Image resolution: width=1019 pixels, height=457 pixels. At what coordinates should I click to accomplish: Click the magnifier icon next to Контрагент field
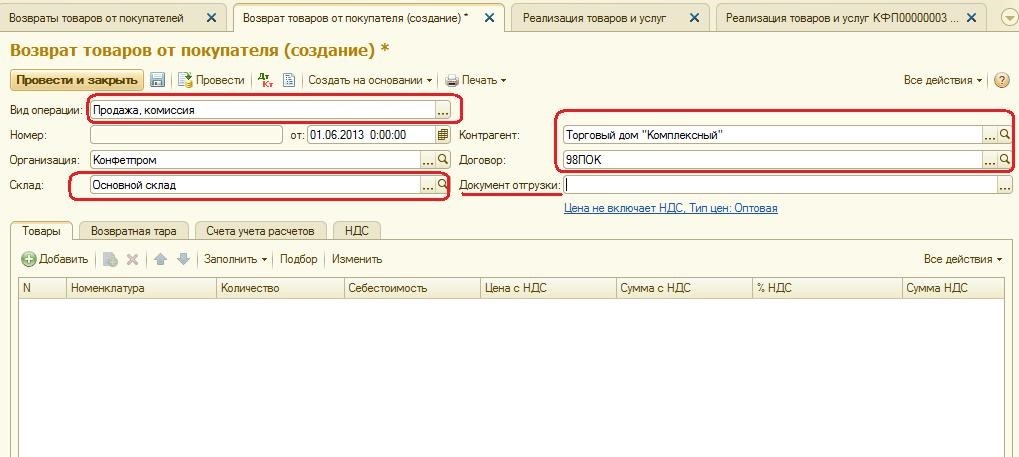point(1005,135)
